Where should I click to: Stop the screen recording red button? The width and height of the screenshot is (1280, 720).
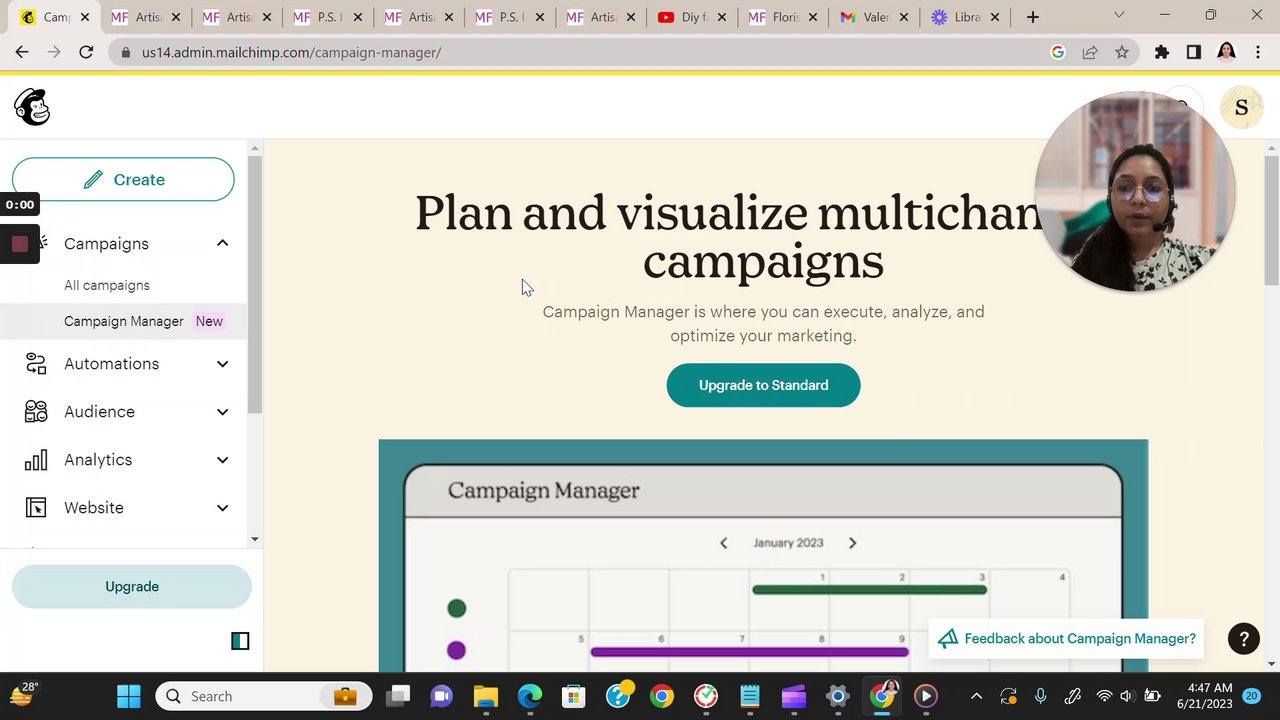click(x=20, y=244)
